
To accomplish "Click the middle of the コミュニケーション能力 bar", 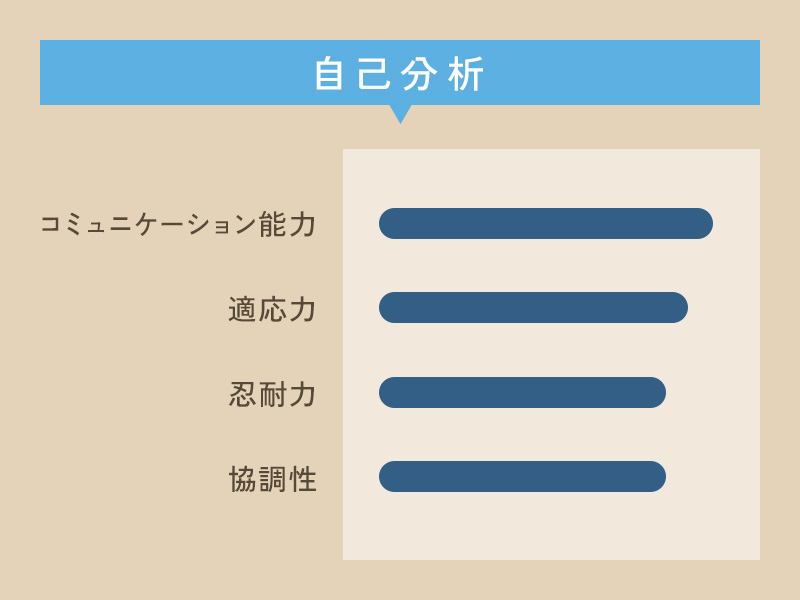I will pos(546,223).
